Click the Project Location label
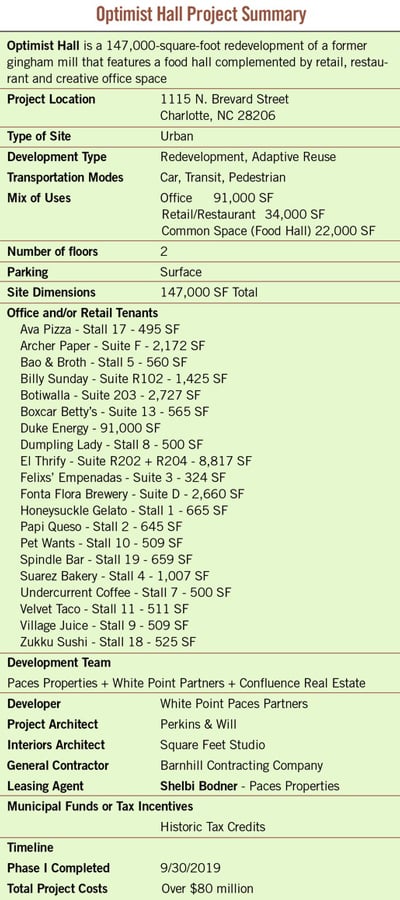Screen dimensions: 400x900 [x=51, y=99]
